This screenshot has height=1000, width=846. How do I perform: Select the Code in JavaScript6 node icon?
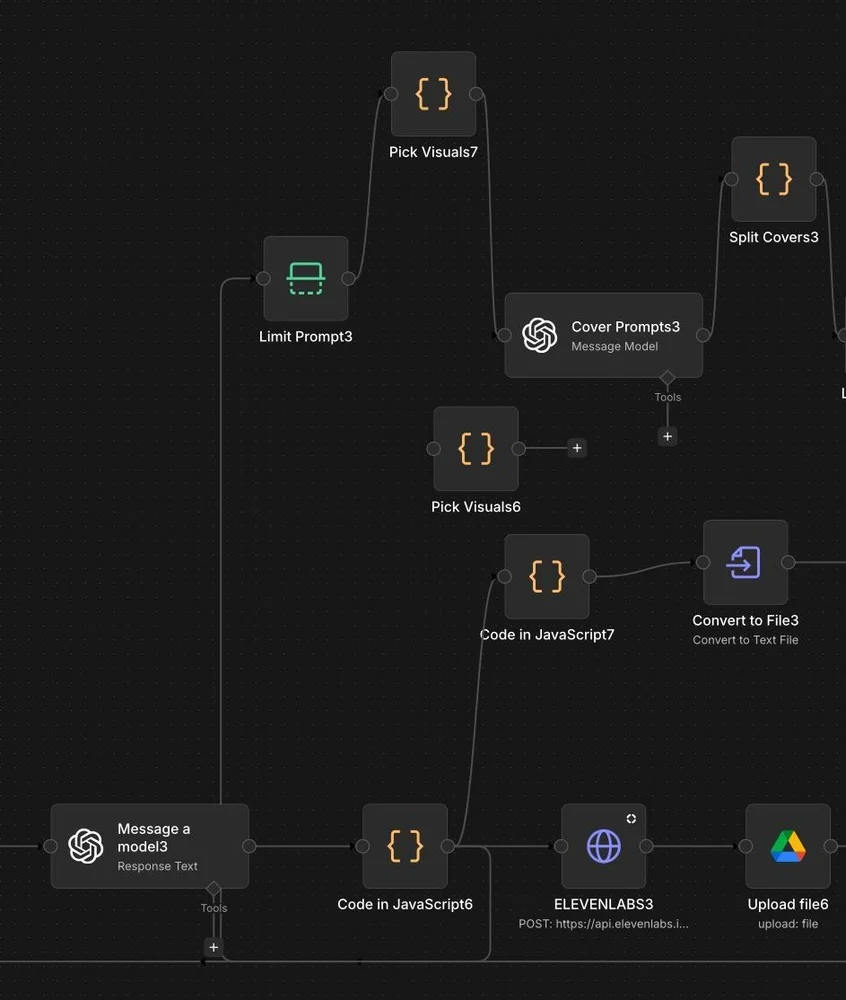(x=405, y=846)
